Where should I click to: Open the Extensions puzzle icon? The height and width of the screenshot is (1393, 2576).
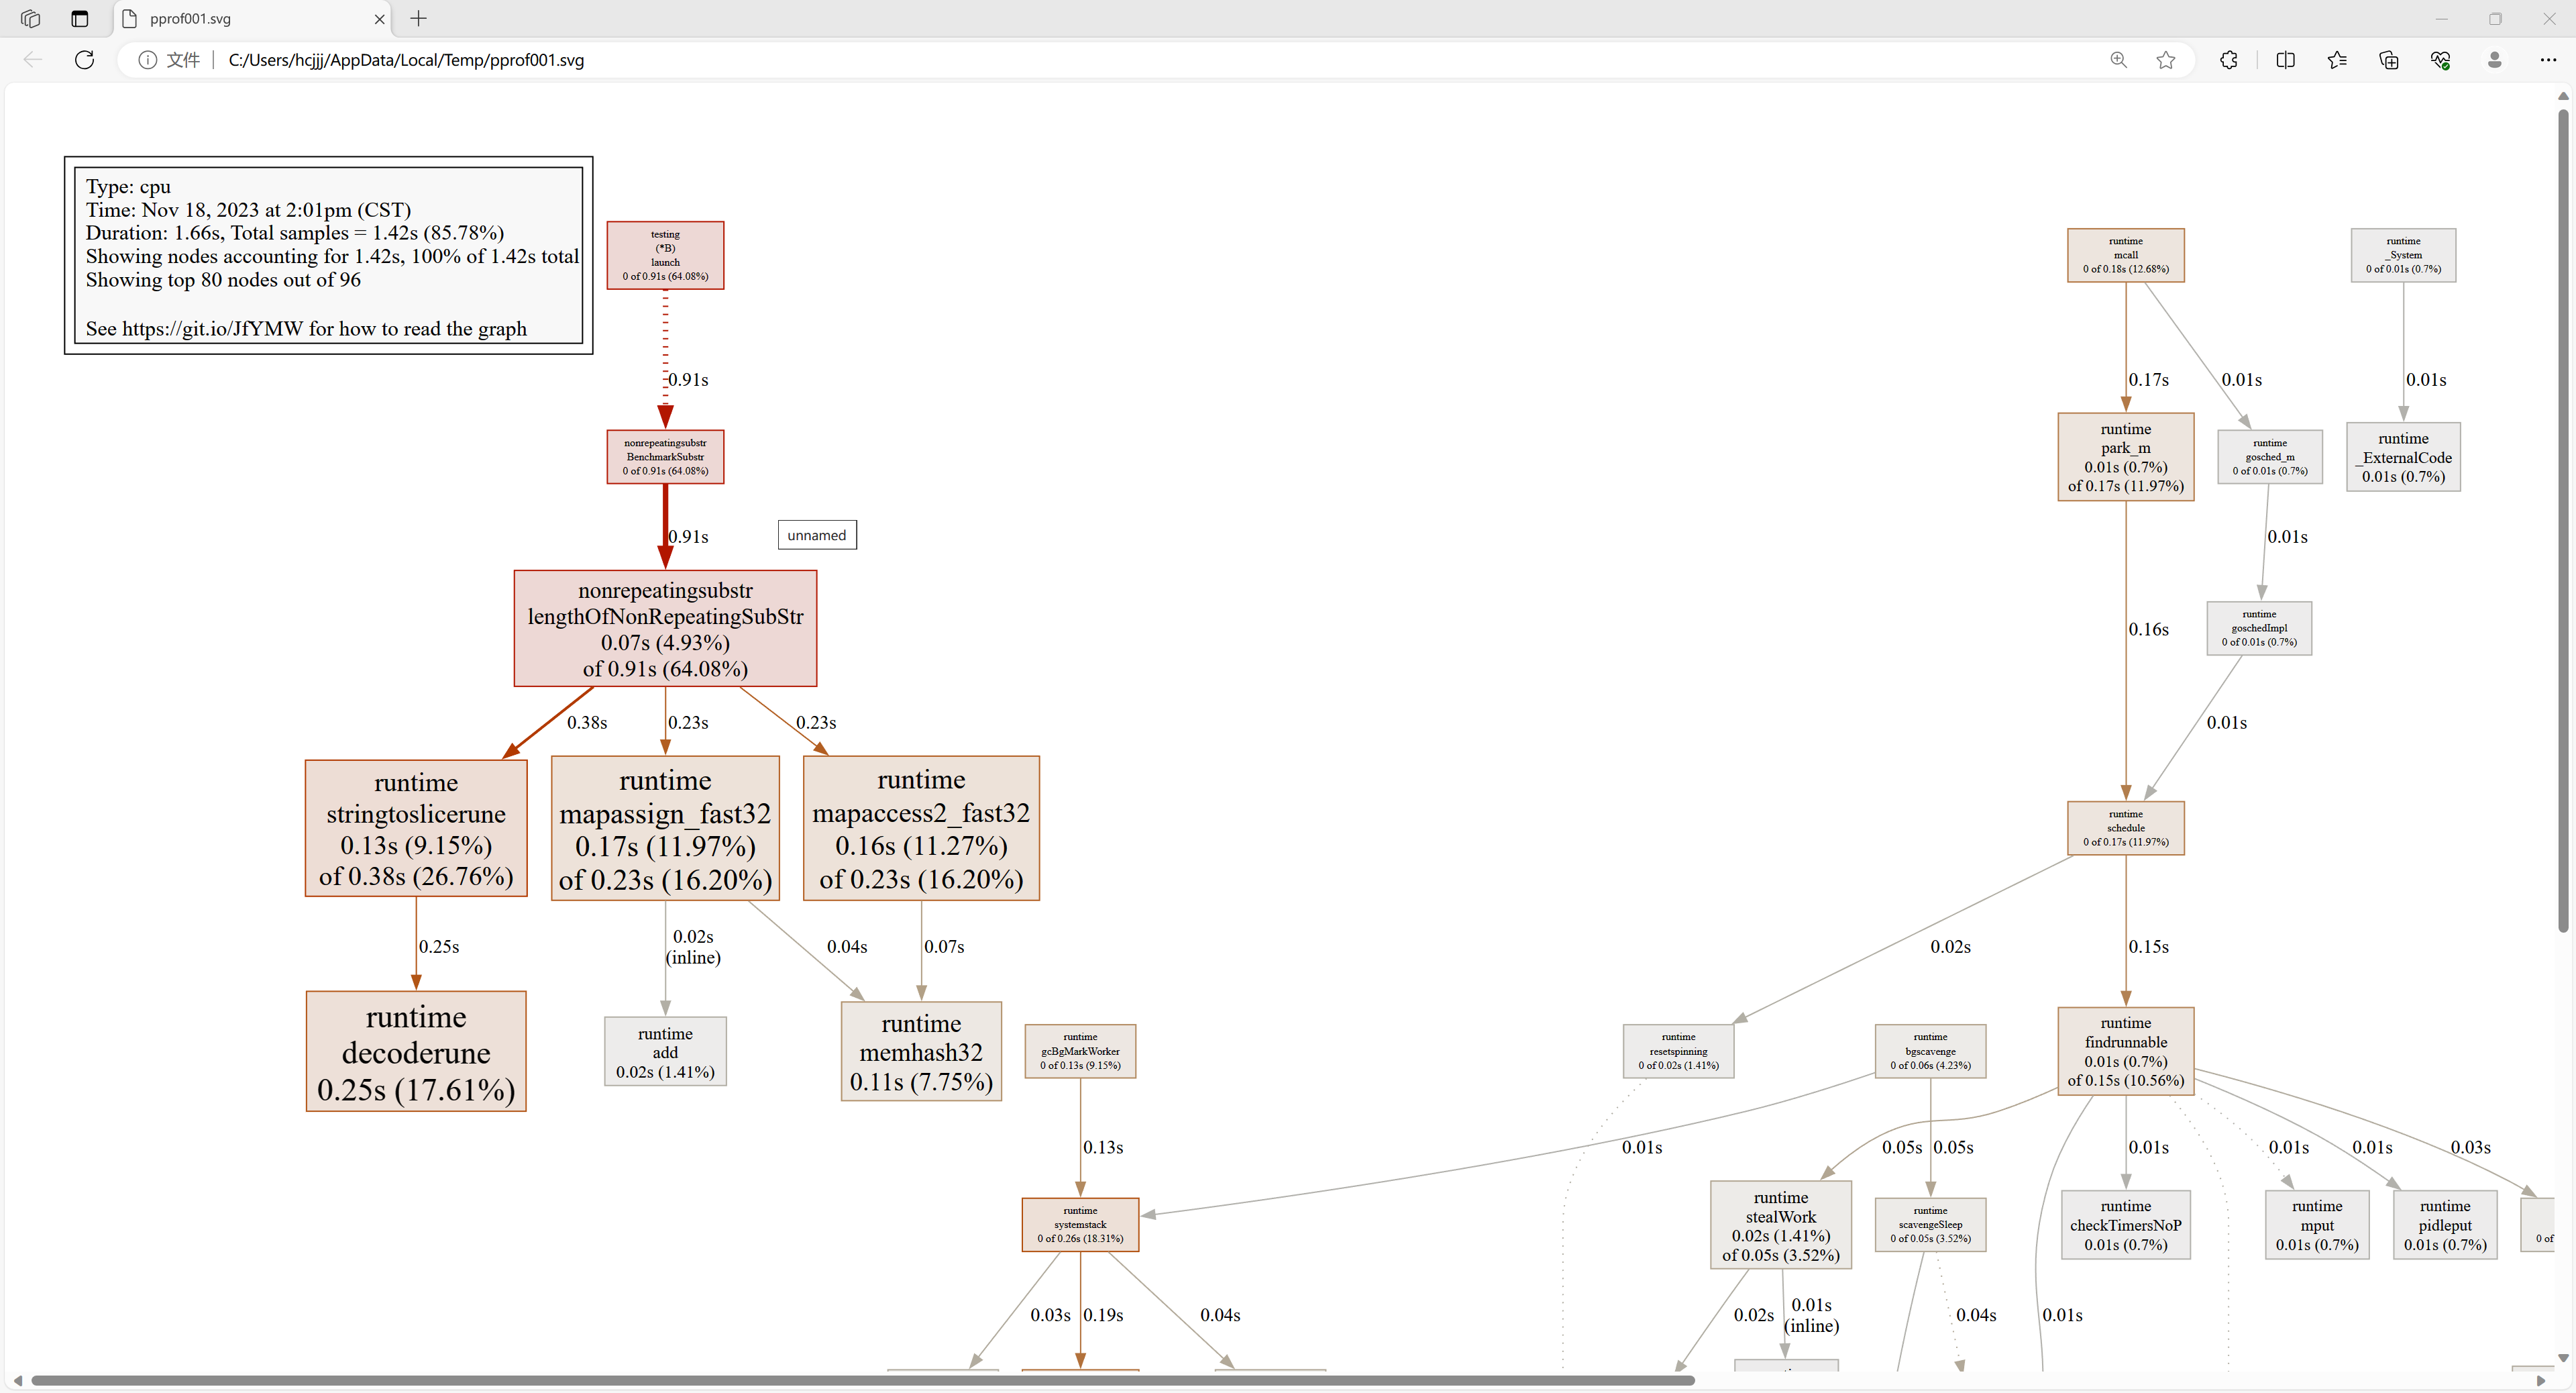(x=2229, y=60)
